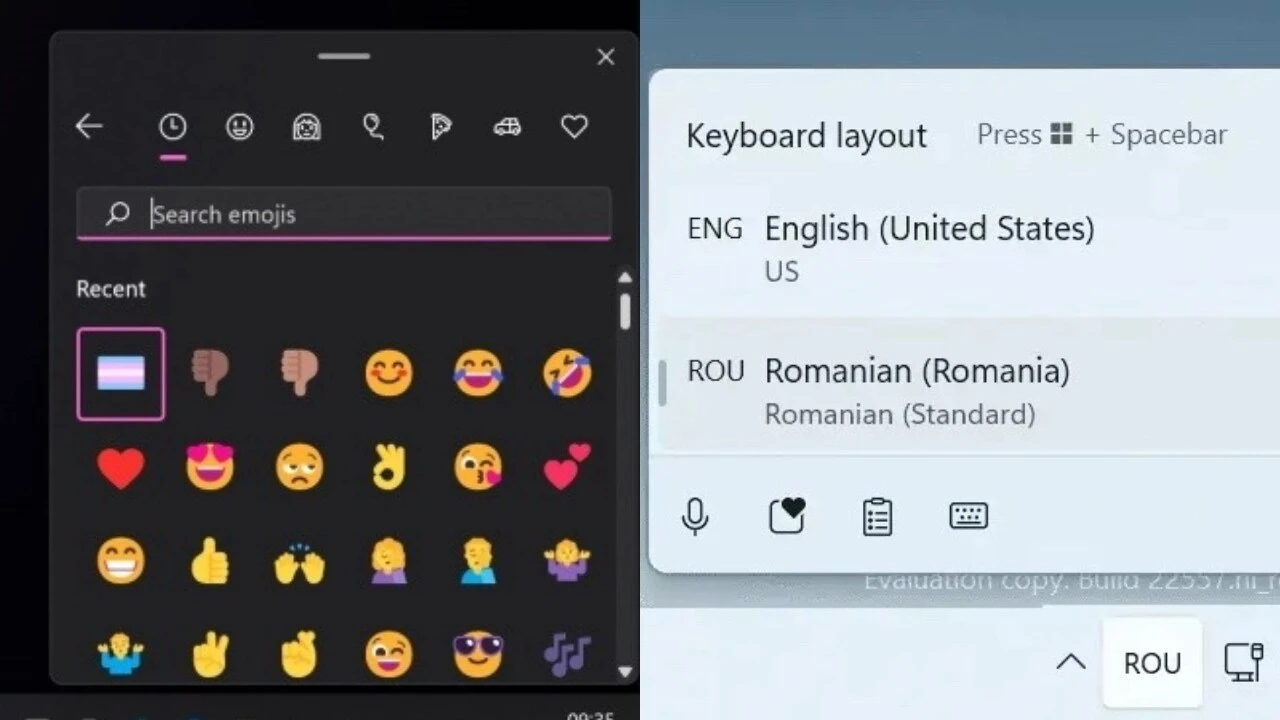This screenshot has width=1280, height=720.
Task: Open the touch keyboard icon
Action: point(967,516)
